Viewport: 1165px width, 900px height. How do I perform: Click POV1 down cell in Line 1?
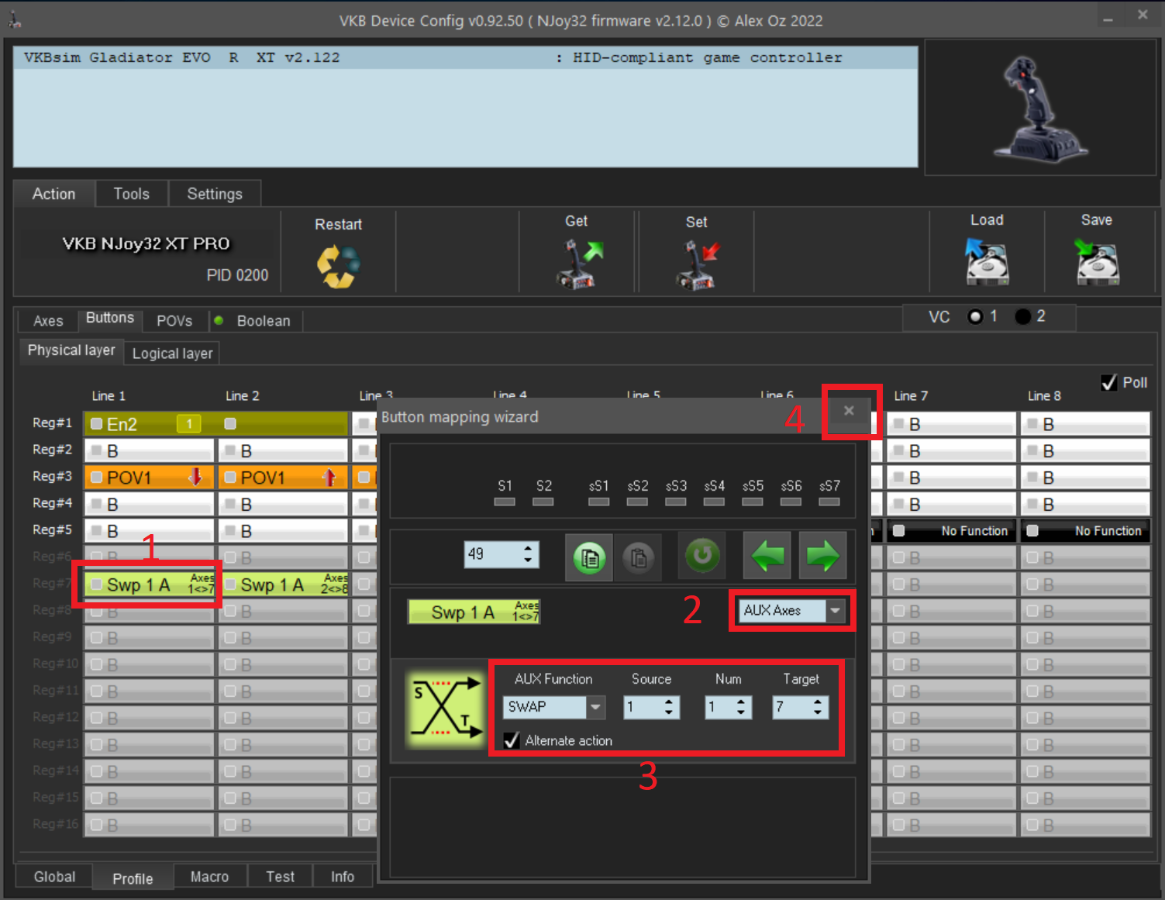point(149,477)
